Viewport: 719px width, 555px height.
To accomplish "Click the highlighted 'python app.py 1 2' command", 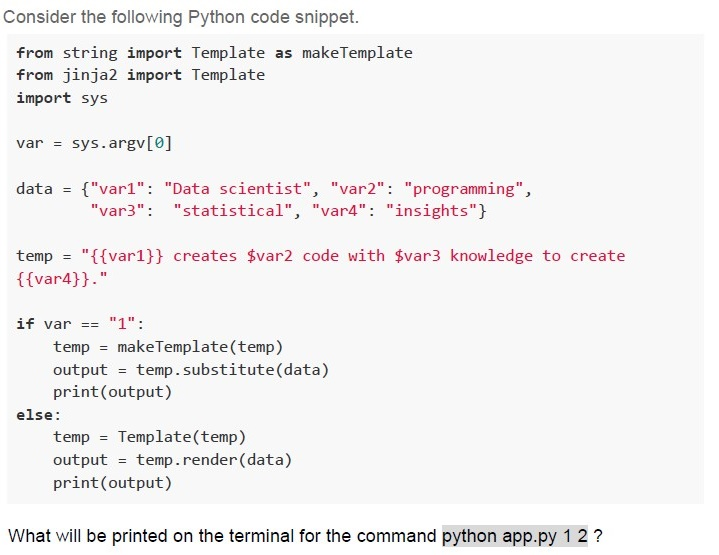I will point(514,536).
